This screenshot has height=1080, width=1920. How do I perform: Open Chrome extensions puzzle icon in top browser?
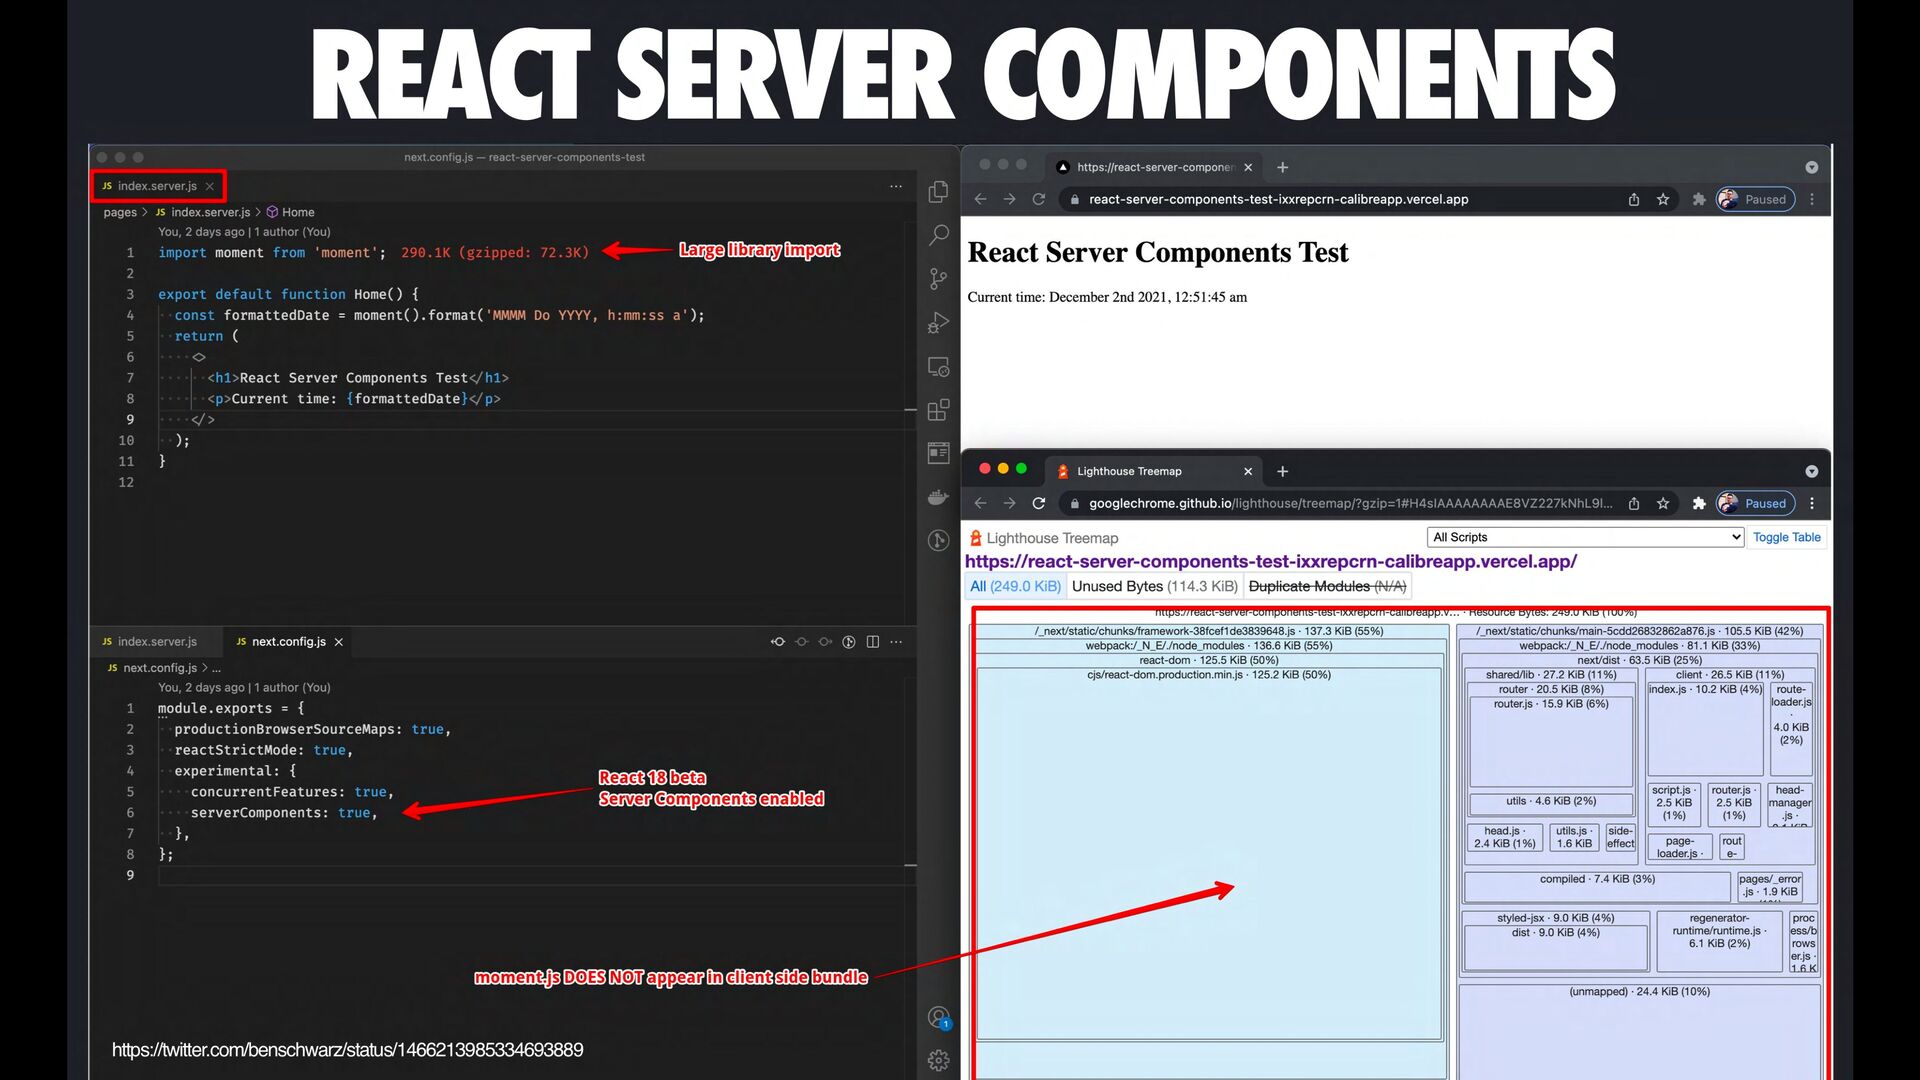point(1698,199)
